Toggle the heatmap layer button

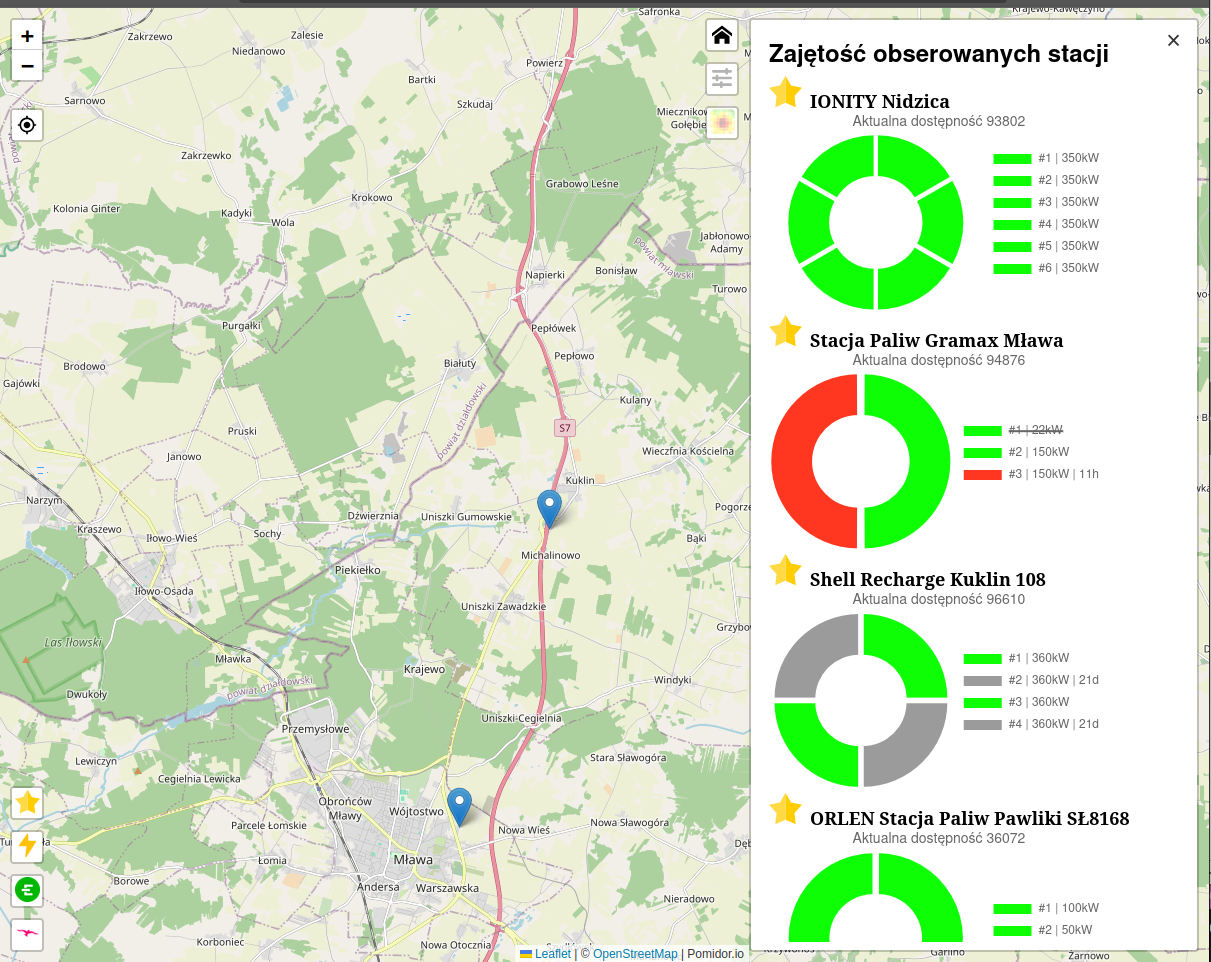pos(722,123)
